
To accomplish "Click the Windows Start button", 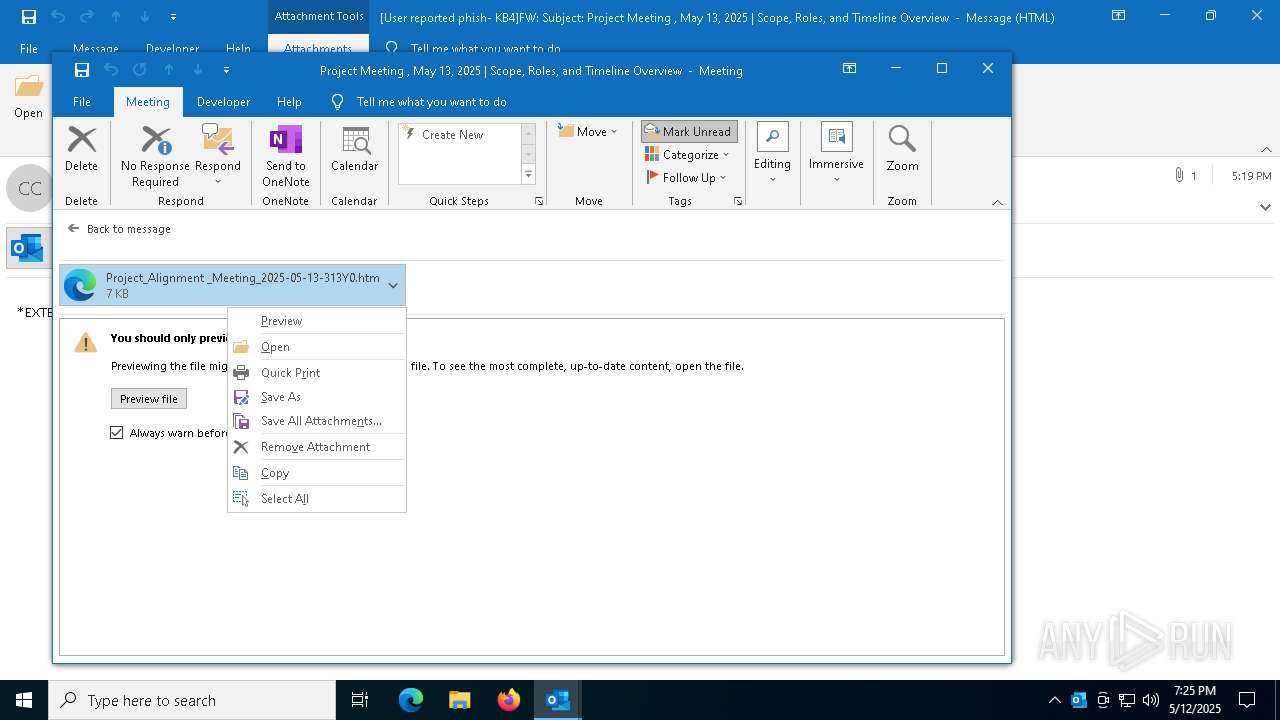I will pyautogui.click(x=24, y=700).
